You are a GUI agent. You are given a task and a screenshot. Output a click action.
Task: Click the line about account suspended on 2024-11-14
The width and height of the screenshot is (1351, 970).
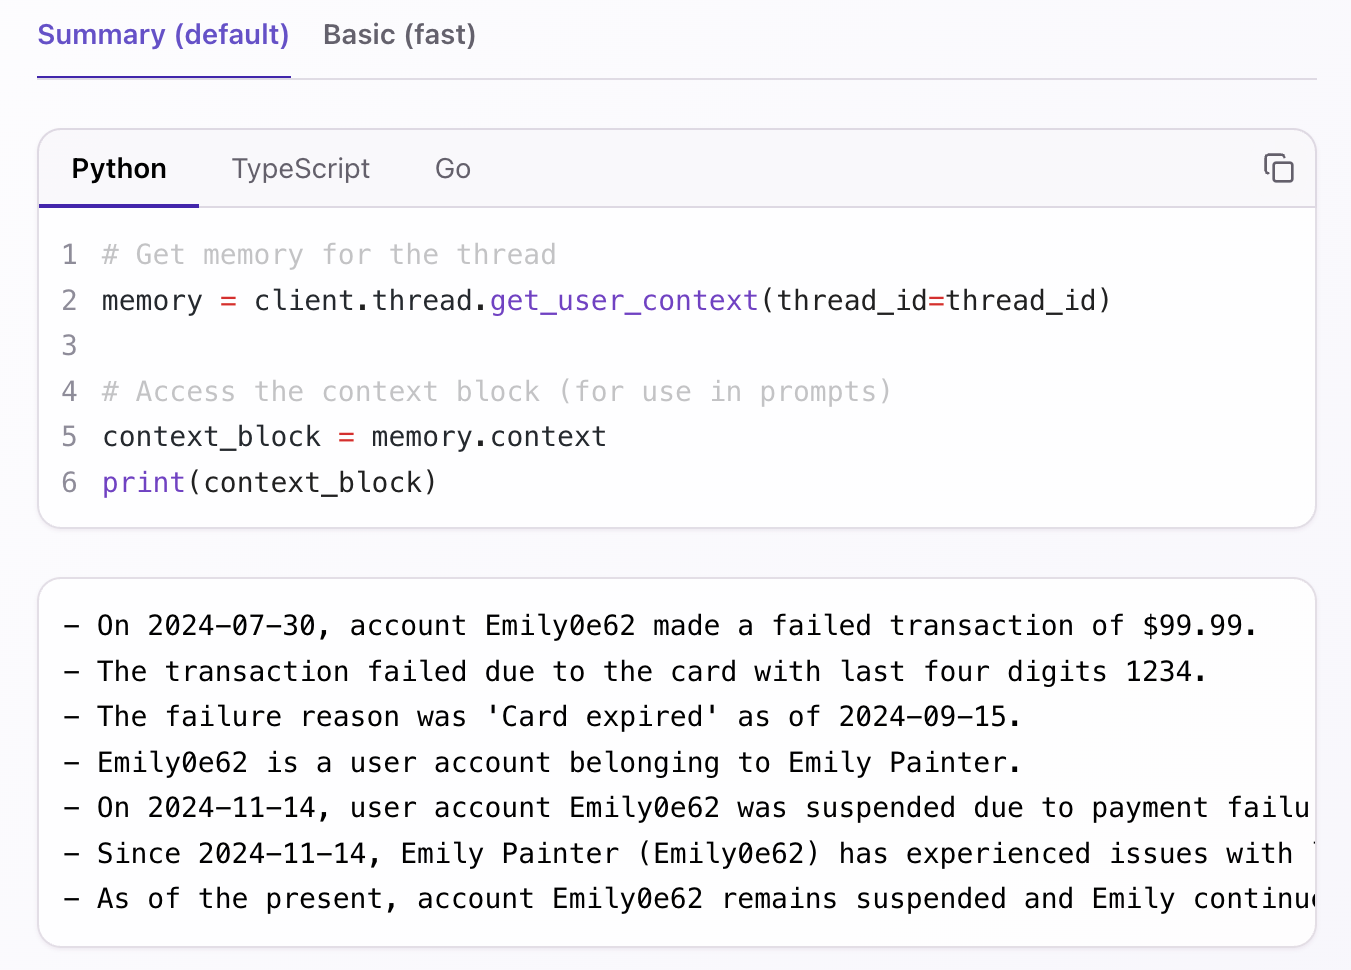[x=687, y=808]
